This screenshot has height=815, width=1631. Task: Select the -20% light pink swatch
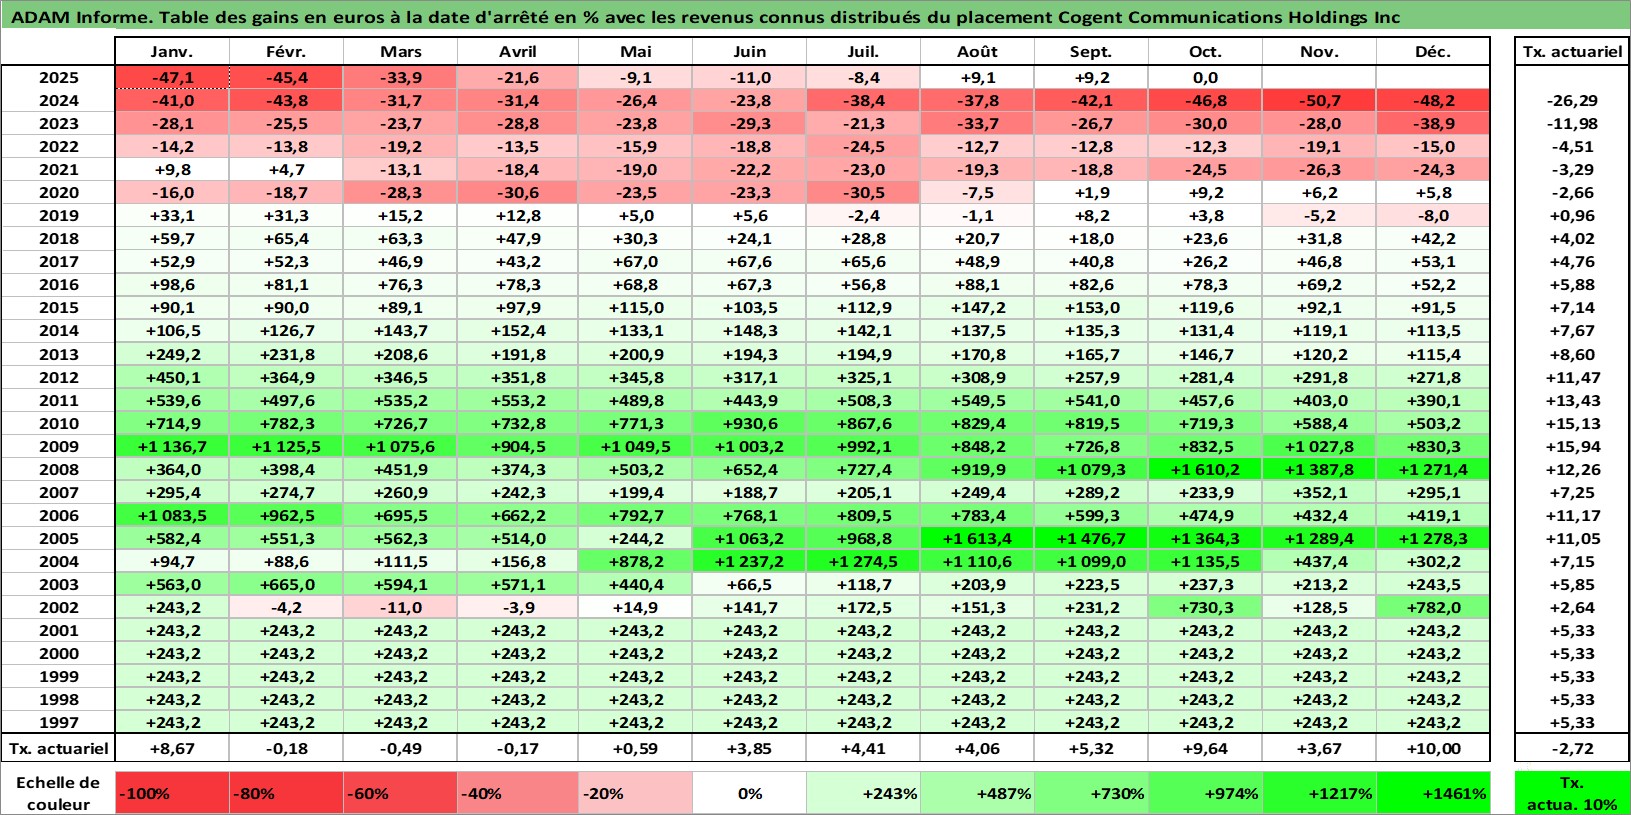click(x=636, y=793)
